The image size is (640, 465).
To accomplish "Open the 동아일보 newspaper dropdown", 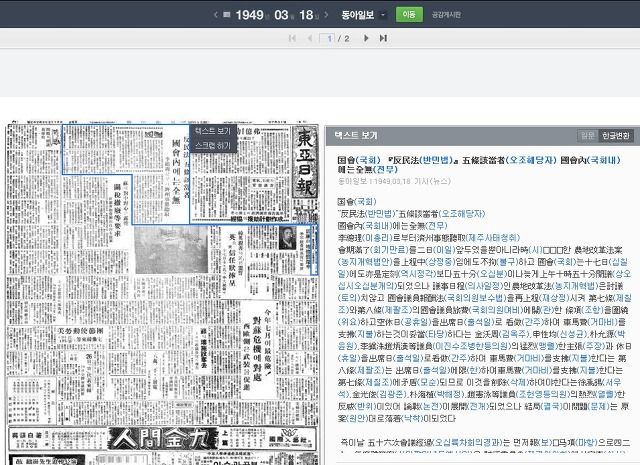I will pyautogui.click(x=363, y=15).
